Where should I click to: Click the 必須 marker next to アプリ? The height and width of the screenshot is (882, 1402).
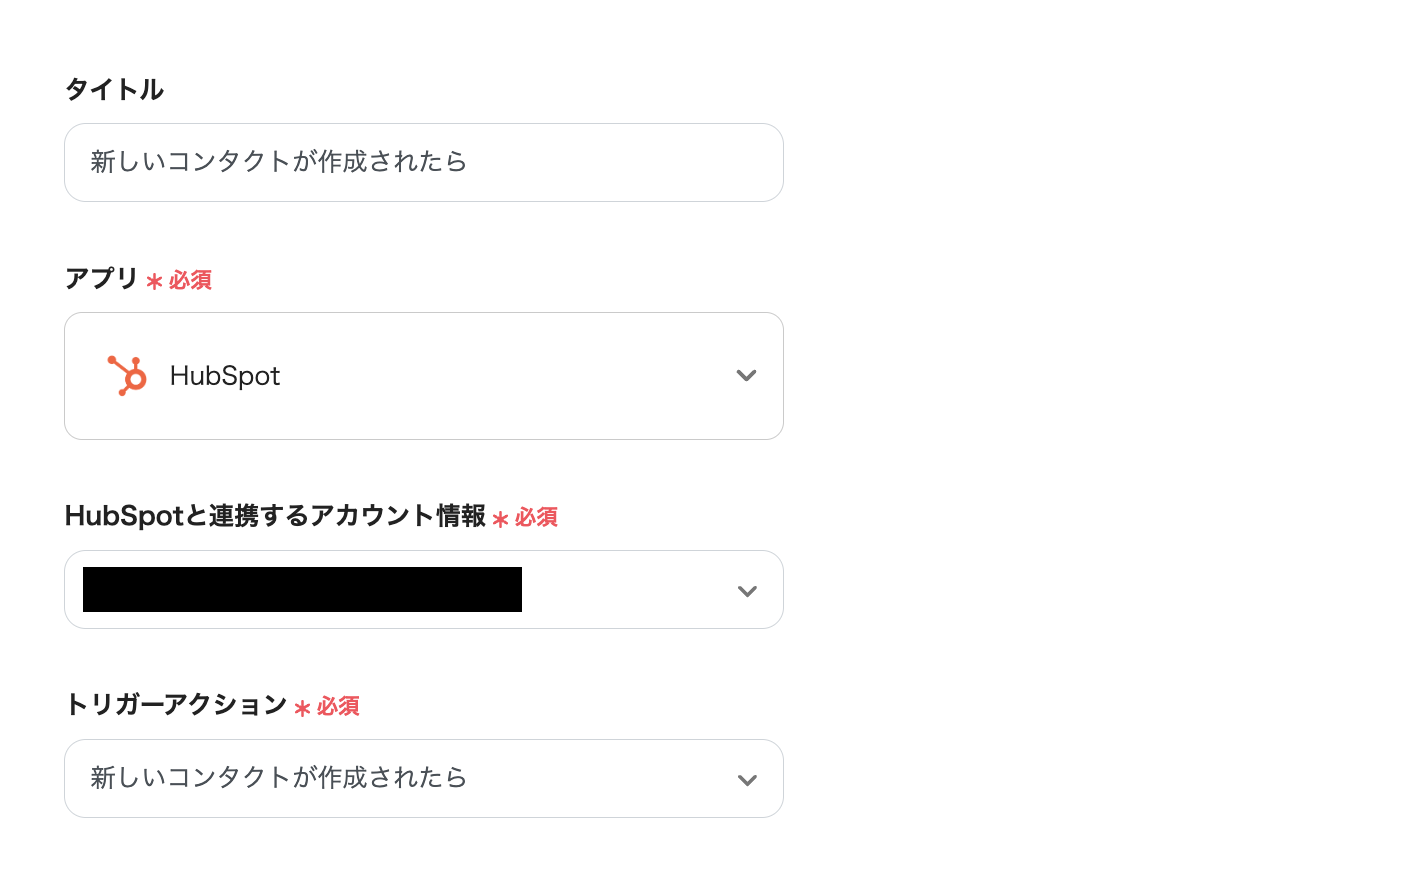click(x=190, y=280)
